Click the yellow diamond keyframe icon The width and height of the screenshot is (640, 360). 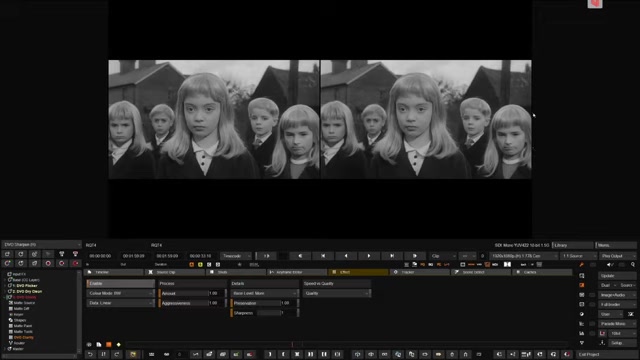pyautogui.click(x=118, y=344)
